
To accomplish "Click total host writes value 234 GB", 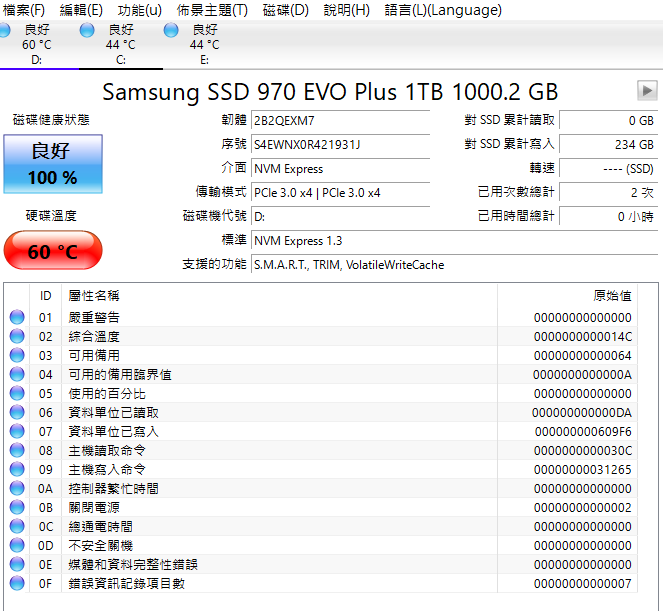I will [x=608, y=145].
